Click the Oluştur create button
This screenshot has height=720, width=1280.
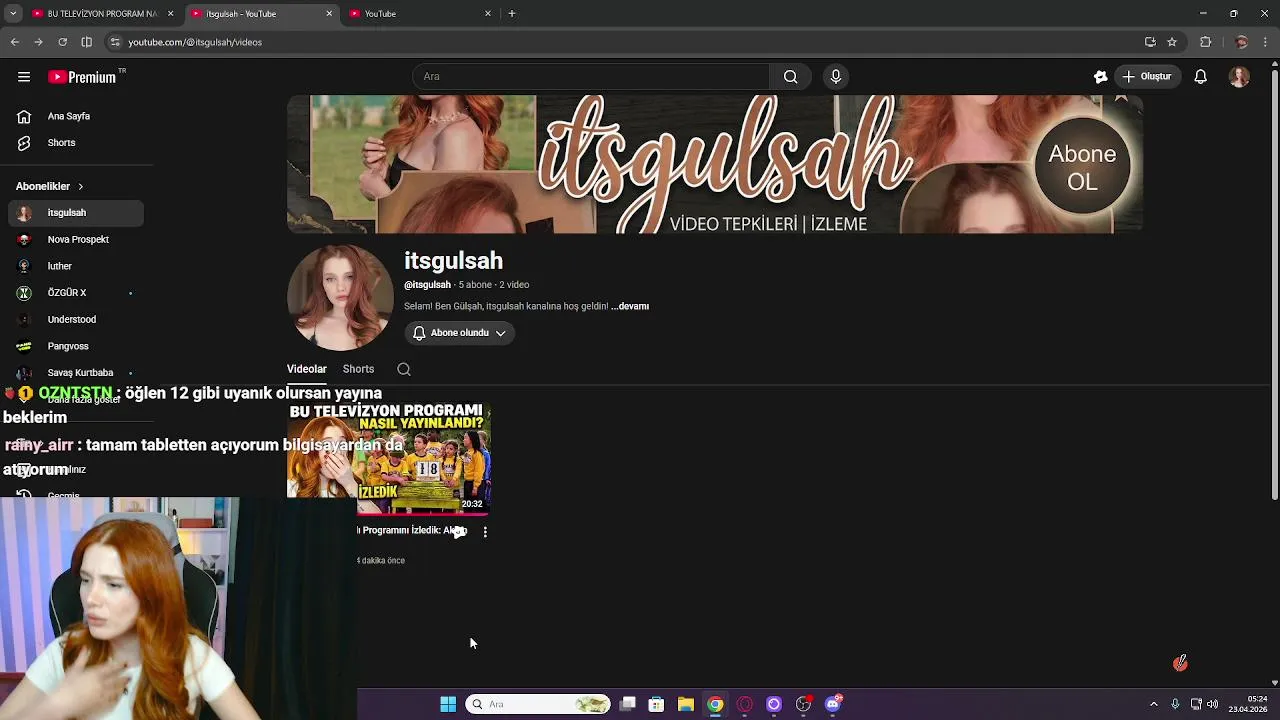coord(1146,77)
